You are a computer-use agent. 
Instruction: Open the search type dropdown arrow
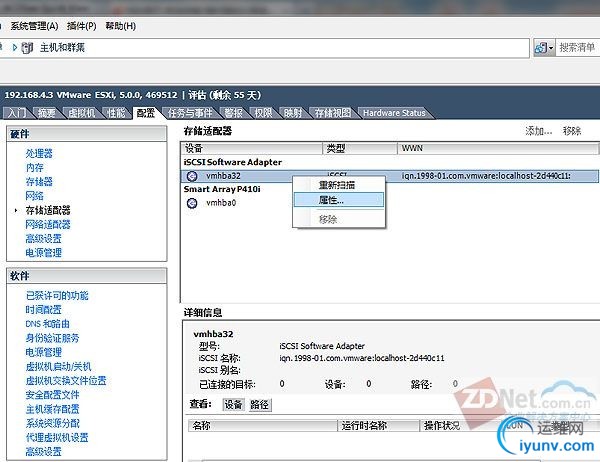551,48
